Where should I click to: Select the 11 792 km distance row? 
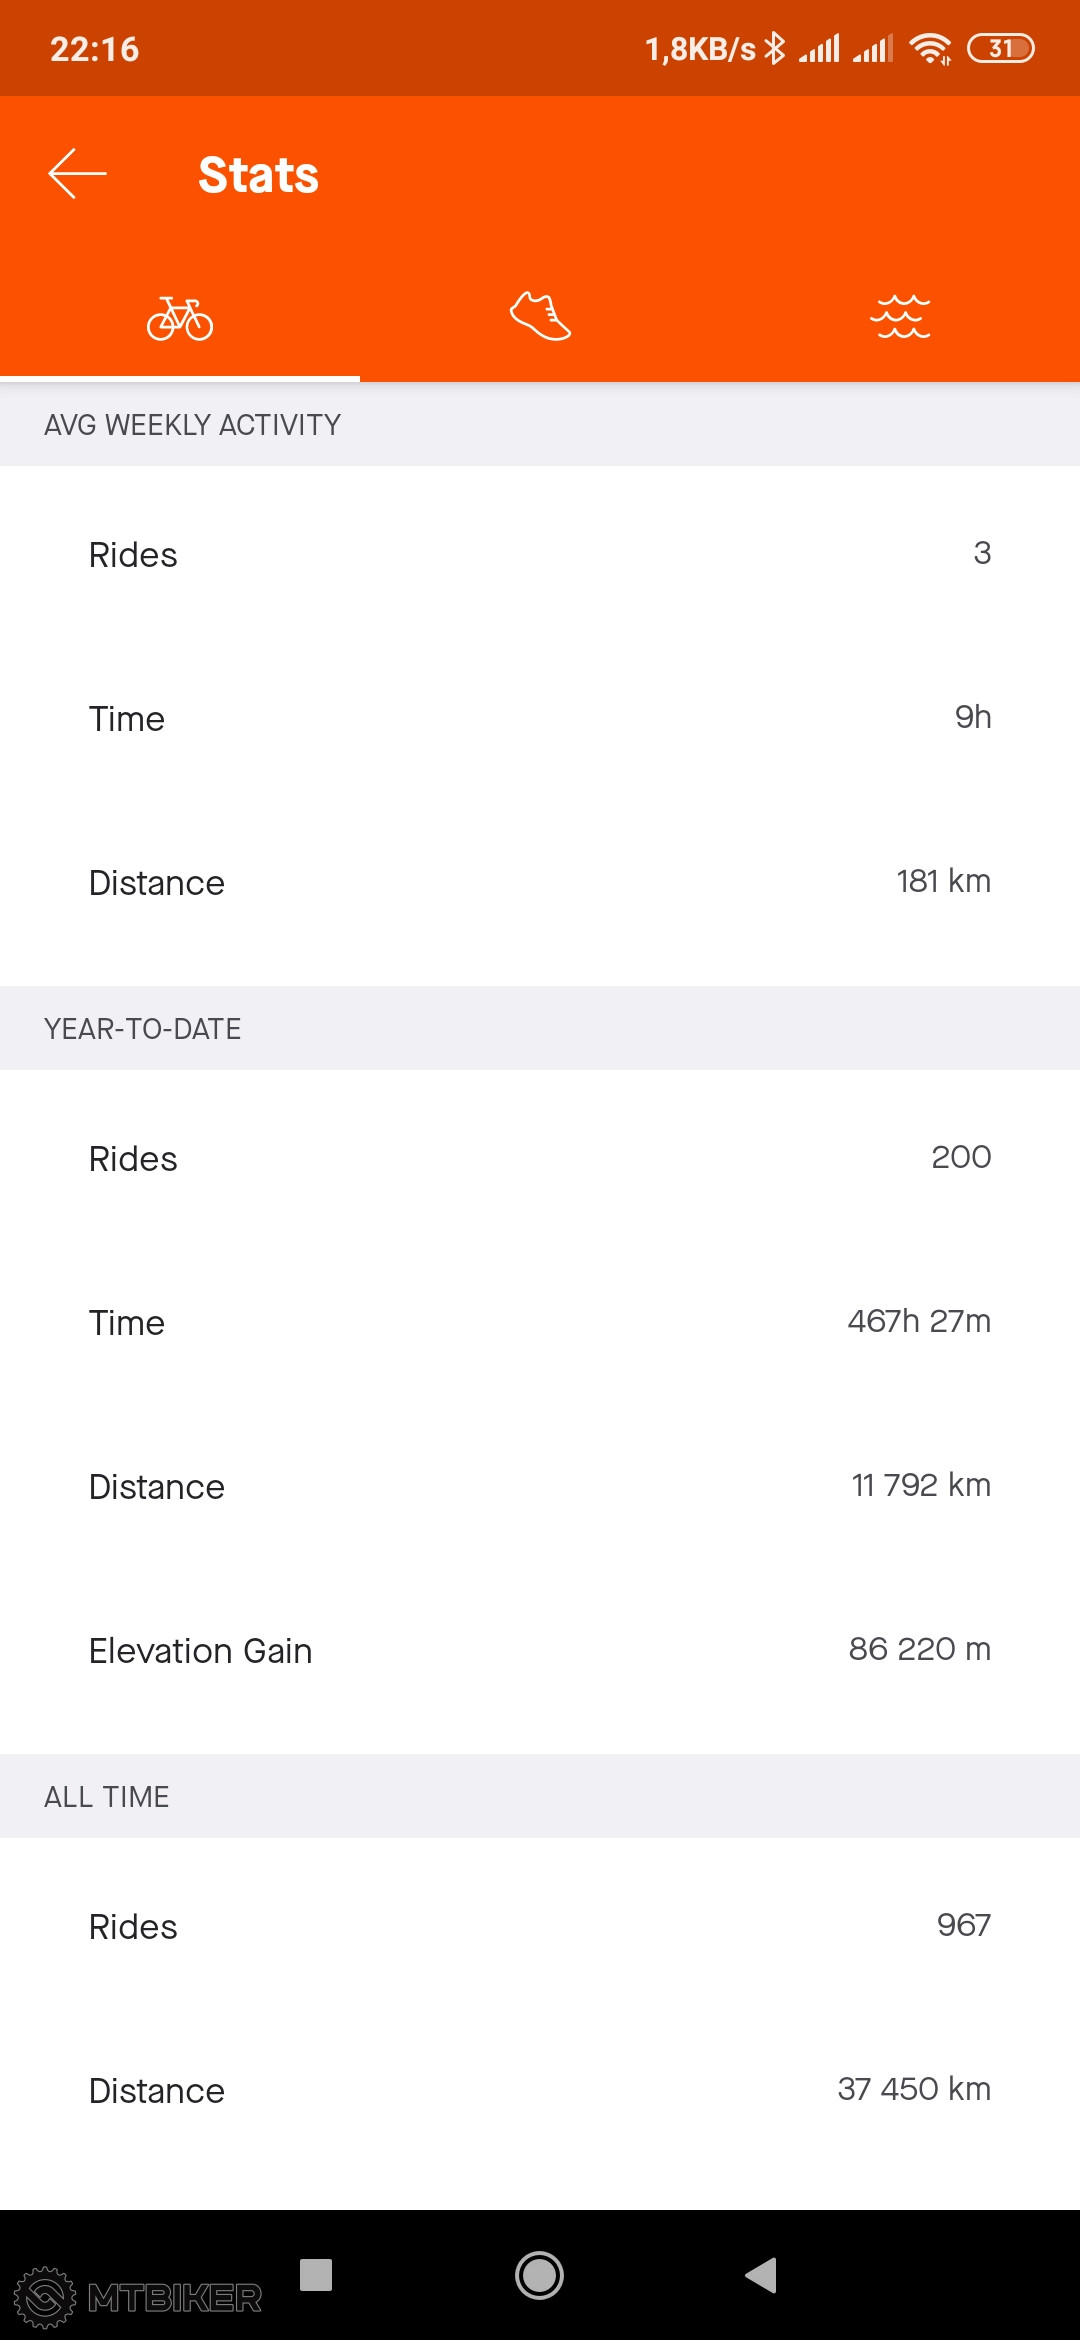click(540, 1486)
